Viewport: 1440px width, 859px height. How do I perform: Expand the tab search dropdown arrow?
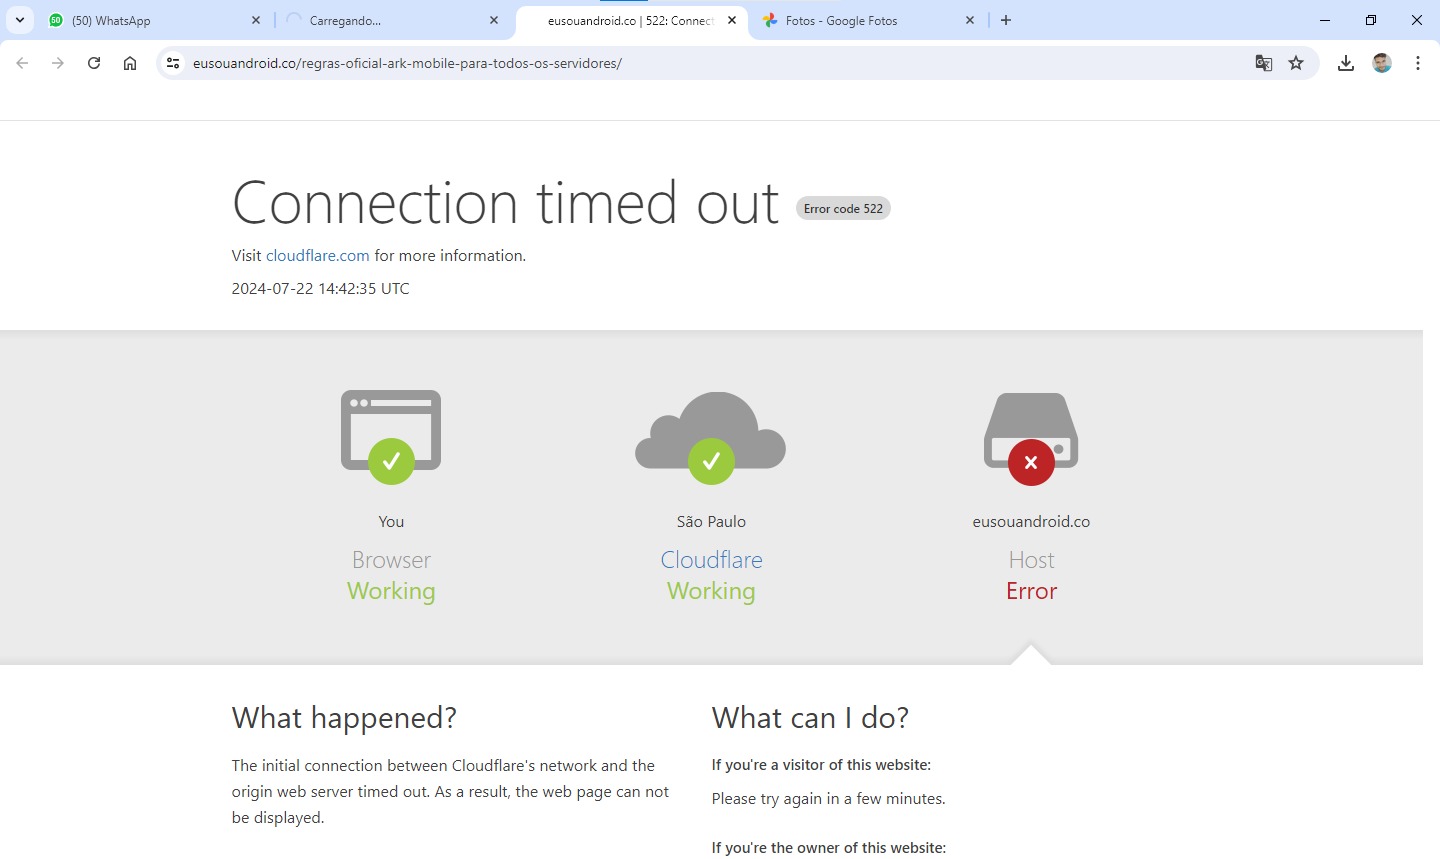(20, 20)
